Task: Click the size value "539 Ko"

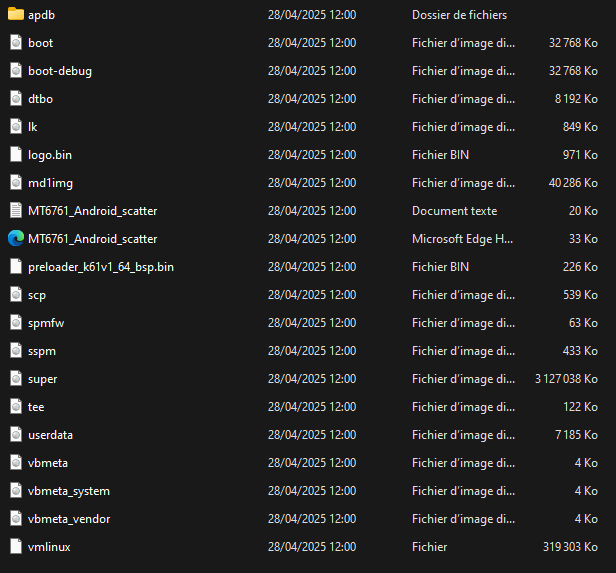Action: [x=580, y=295]
